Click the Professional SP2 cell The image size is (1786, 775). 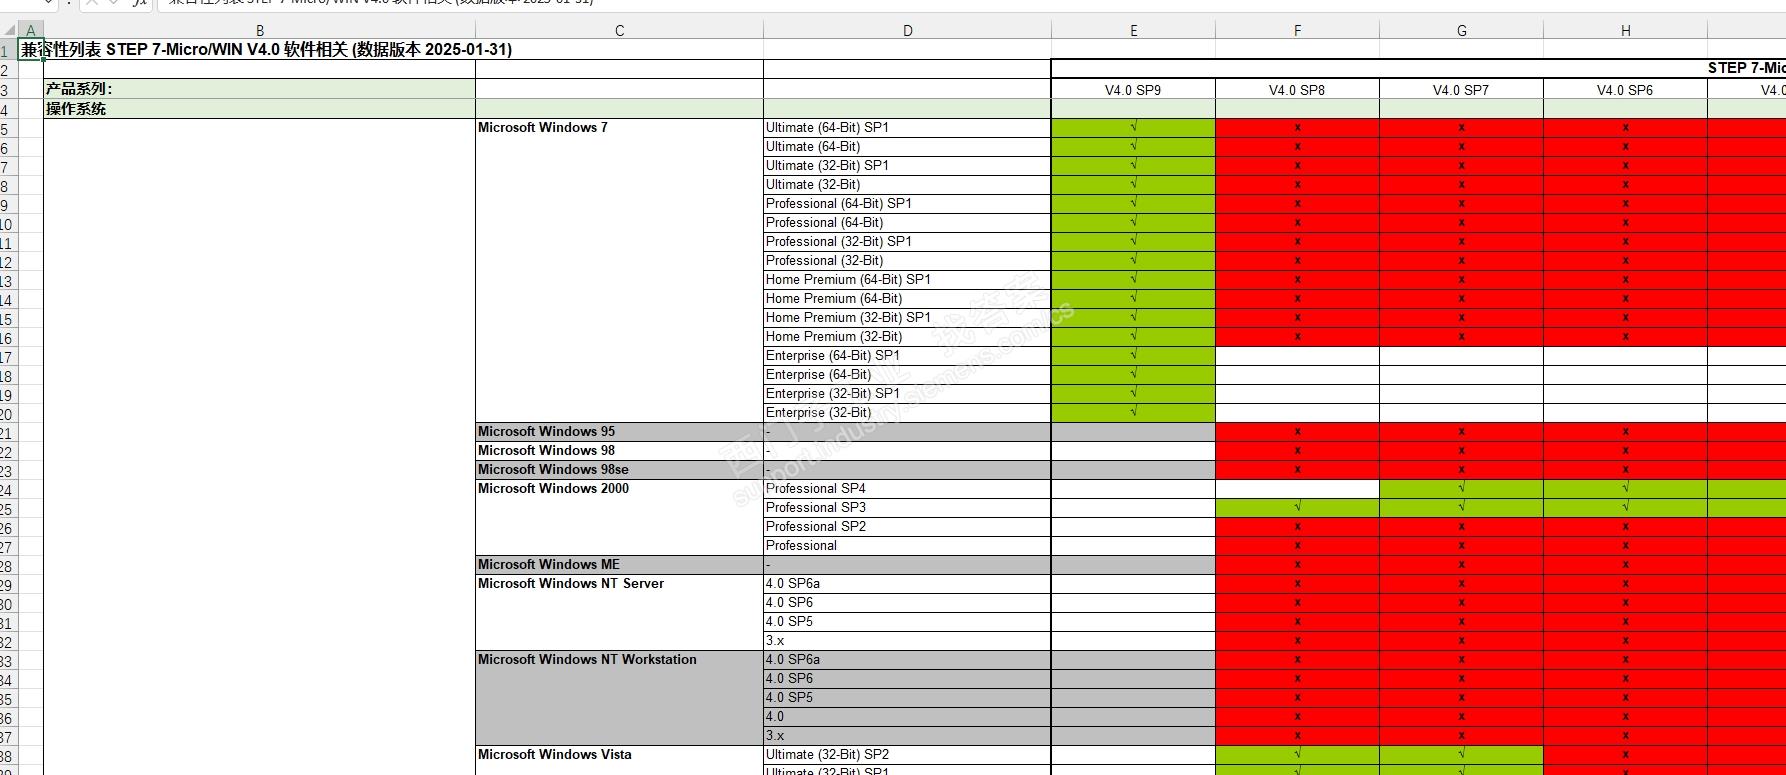[908, 527]
